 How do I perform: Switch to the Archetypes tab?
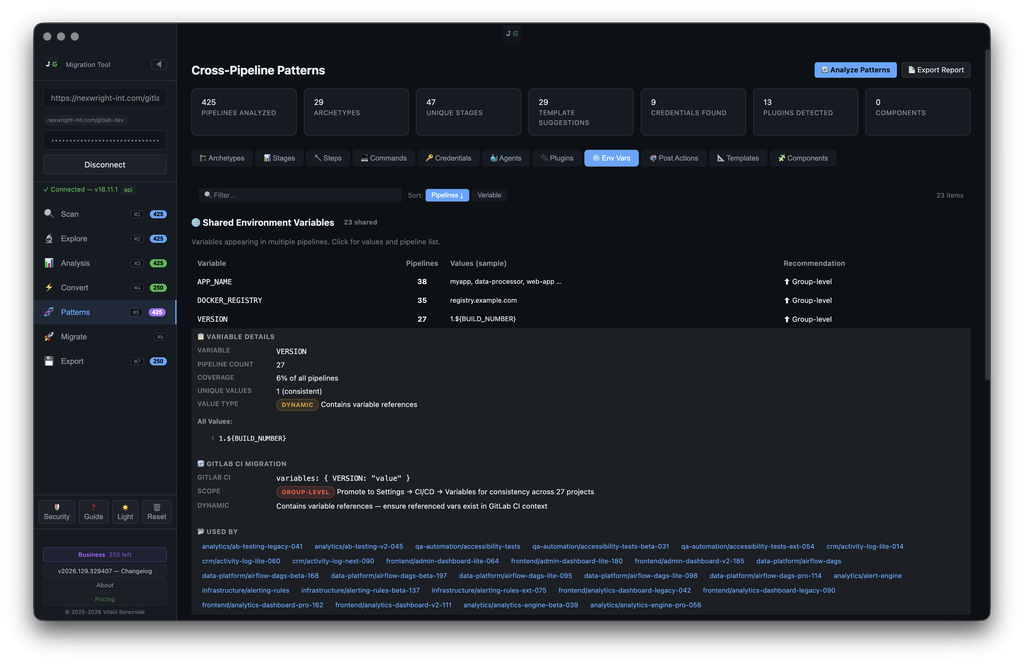pos(221,158)
